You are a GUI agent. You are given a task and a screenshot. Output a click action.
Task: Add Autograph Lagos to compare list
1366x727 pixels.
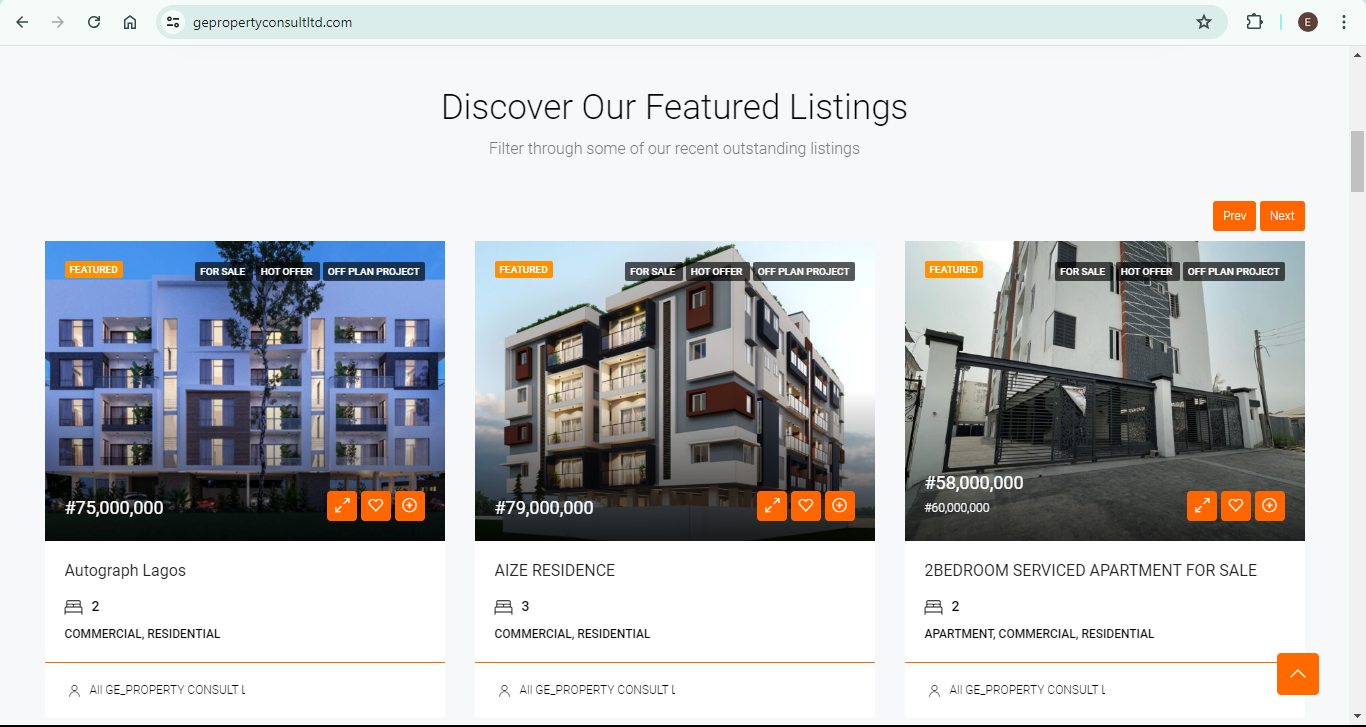(410, 506)
